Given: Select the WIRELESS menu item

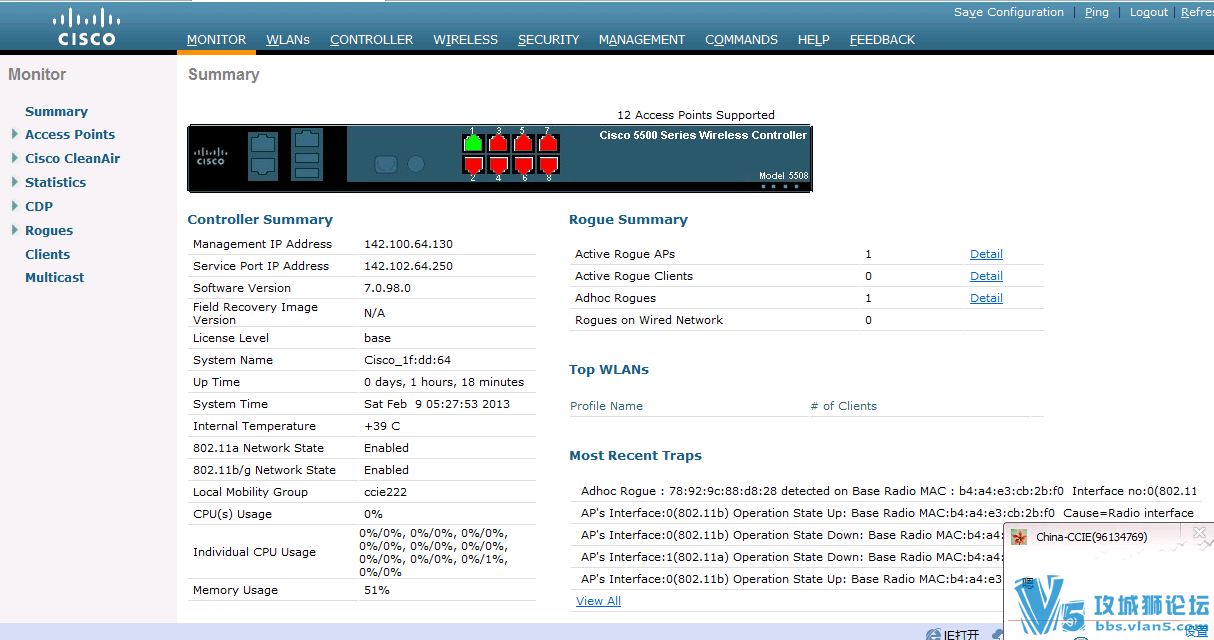Looking at the screenshot, I should 465,40.
